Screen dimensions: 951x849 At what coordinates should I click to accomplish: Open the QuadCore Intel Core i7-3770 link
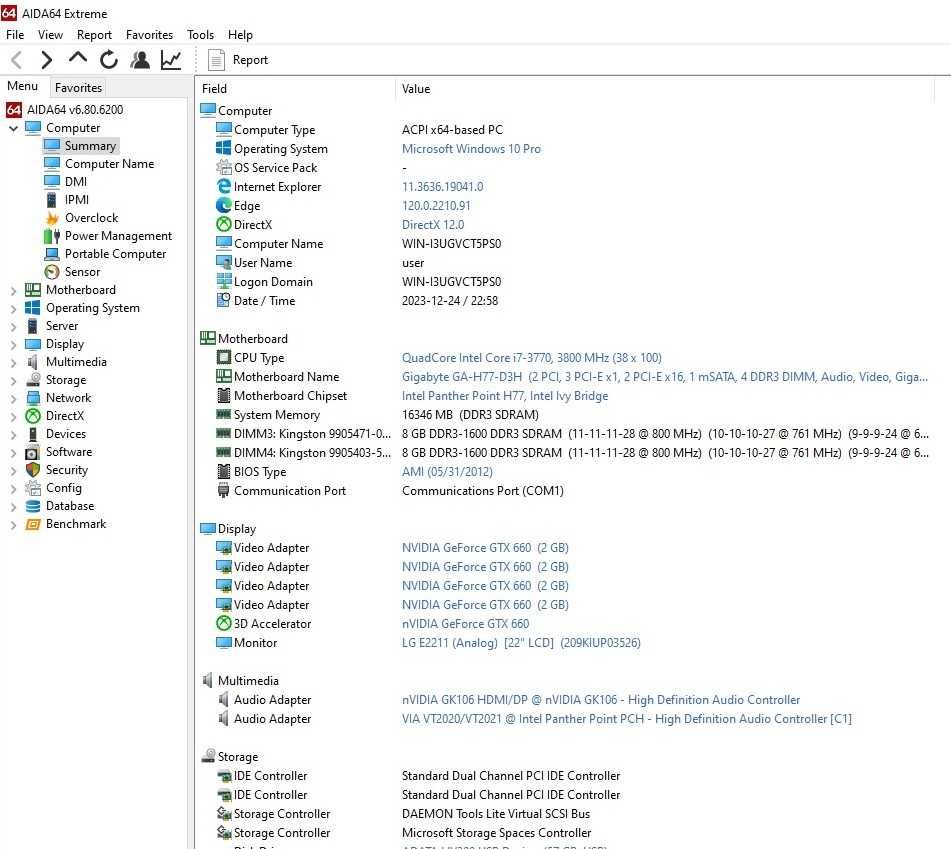click(531, 358)
